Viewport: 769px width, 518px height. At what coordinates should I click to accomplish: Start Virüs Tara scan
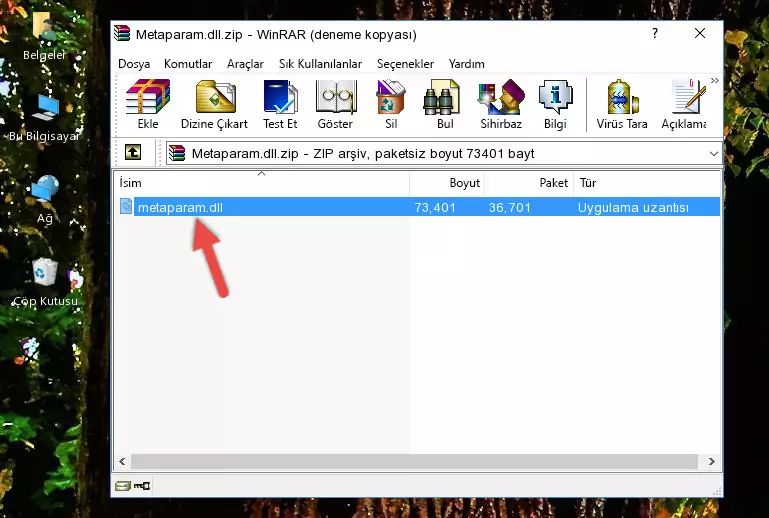622,104
